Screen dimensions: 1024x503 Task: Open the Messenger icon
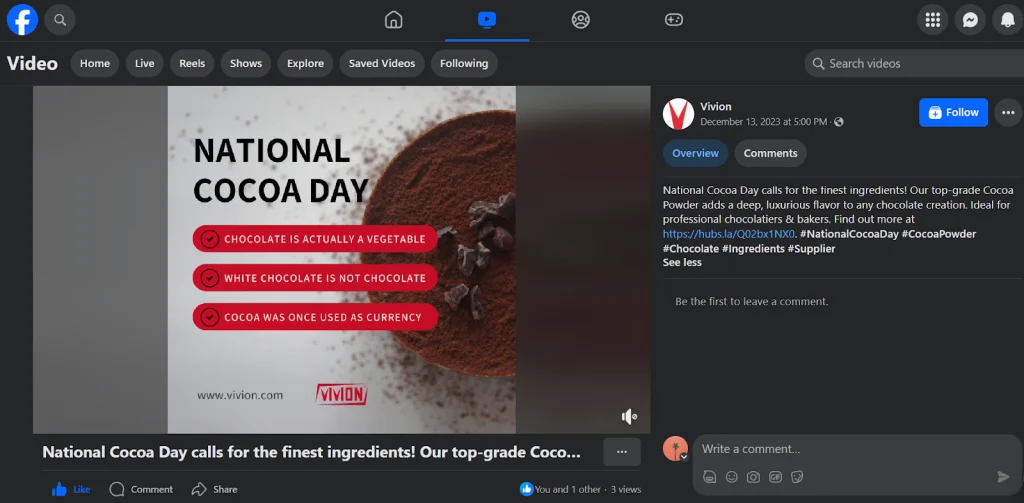970,20
